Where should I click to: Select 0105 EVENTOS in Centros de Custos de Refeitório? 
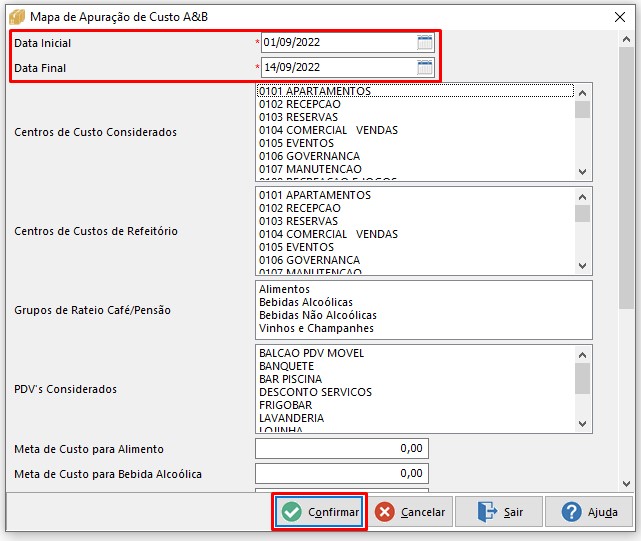[x=416, y=247]
